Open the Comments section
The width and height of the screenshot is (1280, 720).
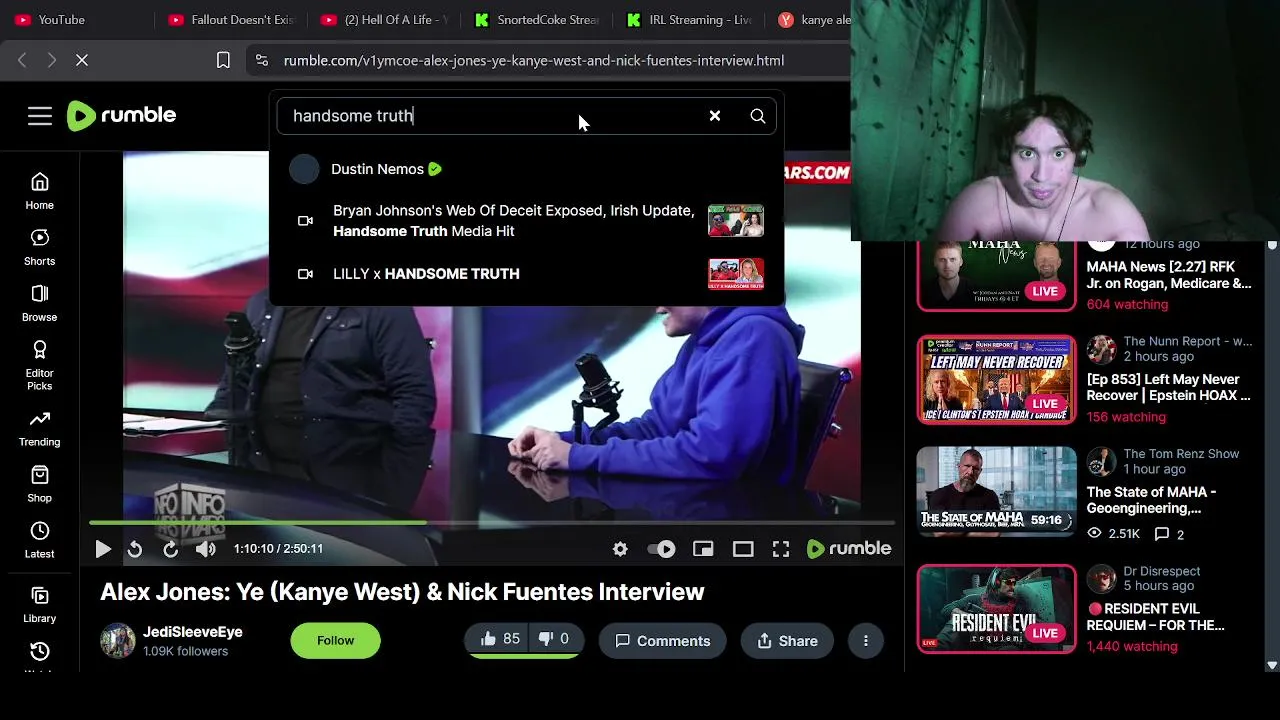[662, 641]
